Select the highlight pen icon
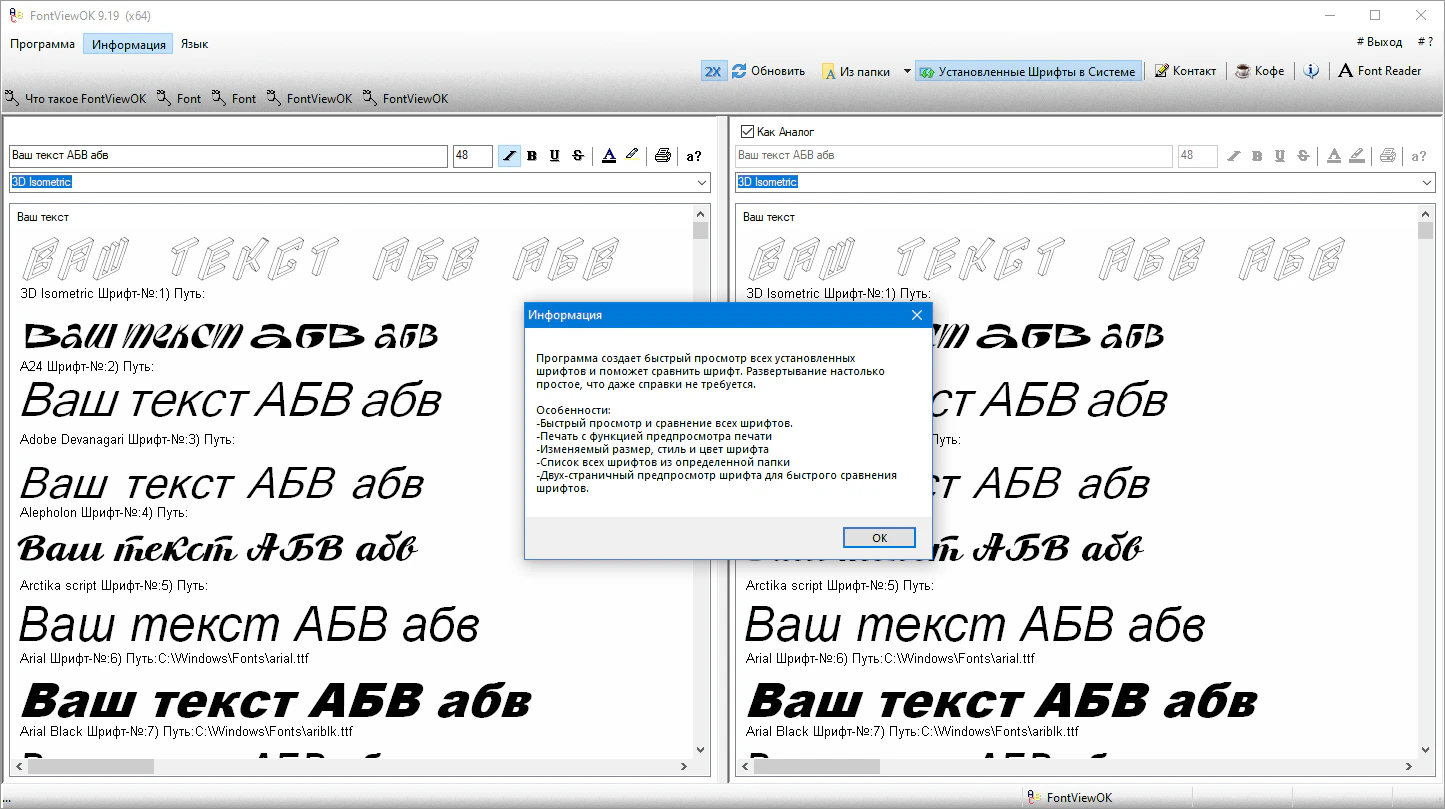1445x809 pixels. click(x=632, y=156)
